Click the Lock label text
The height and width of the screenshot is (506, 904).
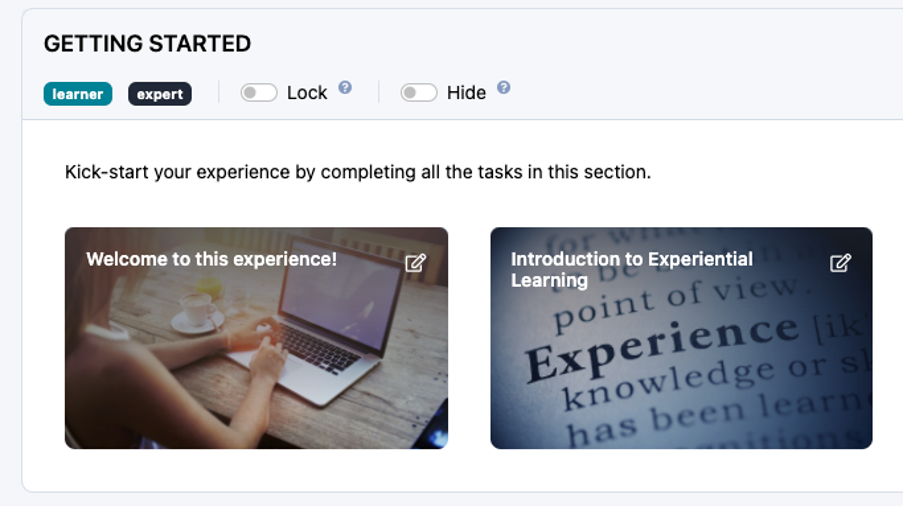coord(307,93)
